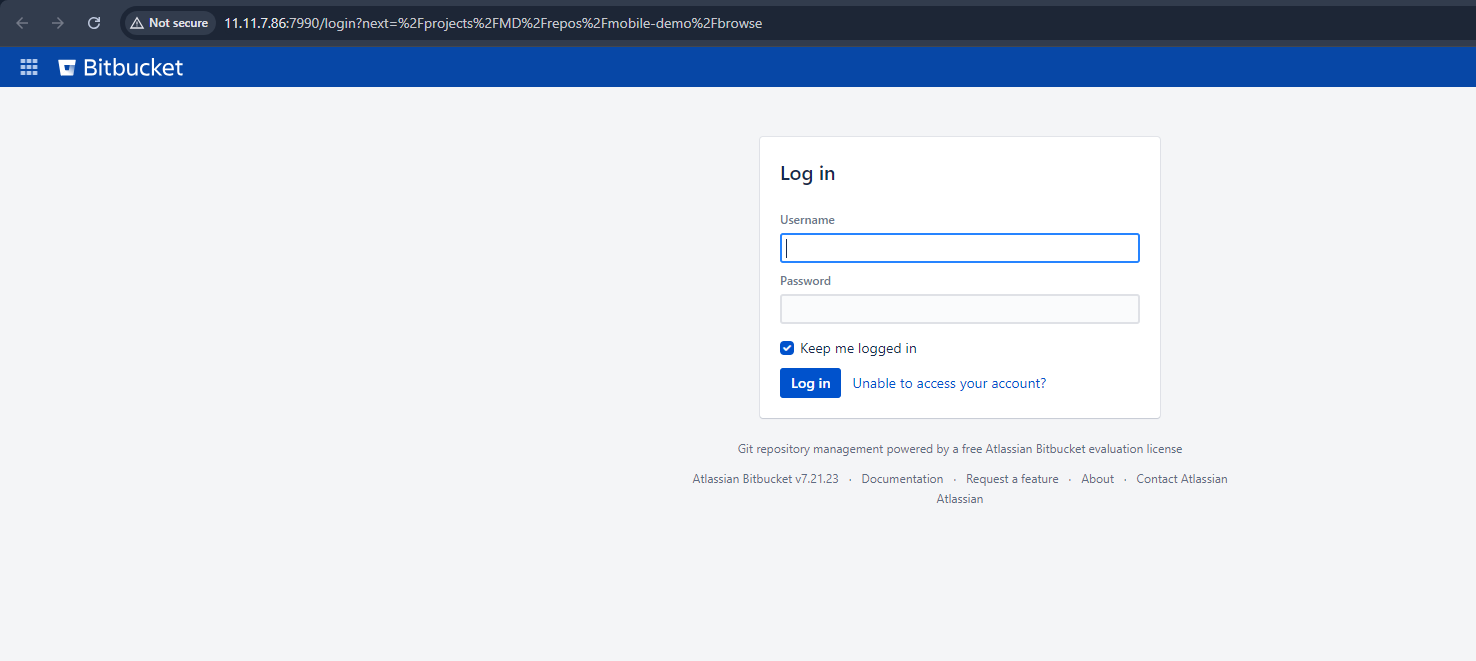This screenshot has height=661, width=1476.
Task: Click the Username label
Action: click(807, 220)
